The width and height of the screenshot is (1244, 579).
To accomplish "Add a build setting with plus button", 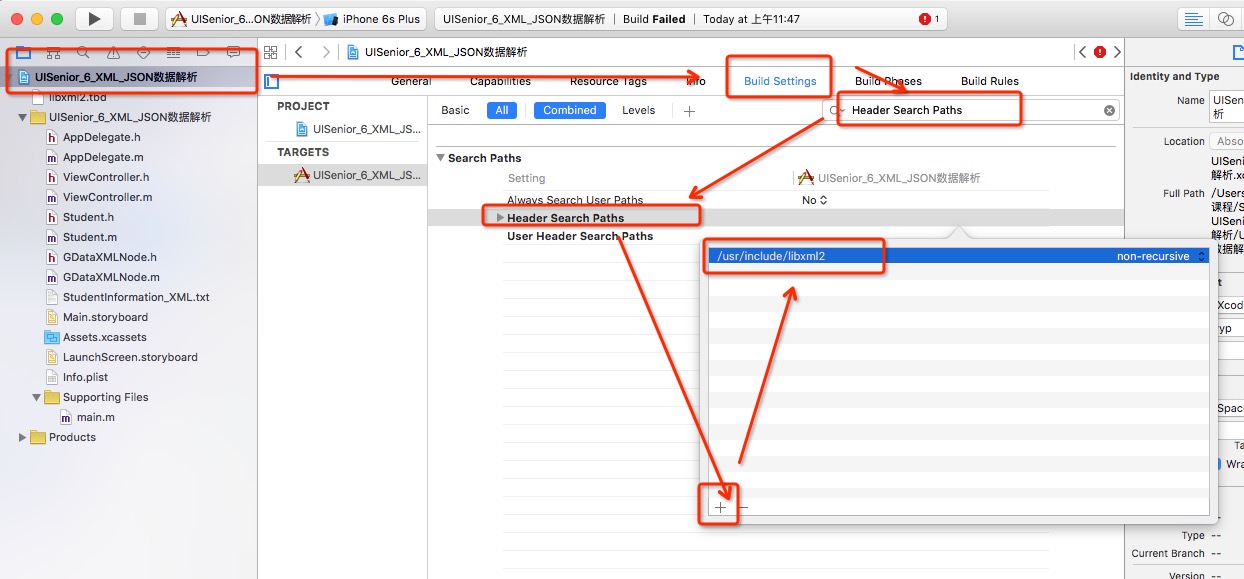I will (x=689, y=110).
